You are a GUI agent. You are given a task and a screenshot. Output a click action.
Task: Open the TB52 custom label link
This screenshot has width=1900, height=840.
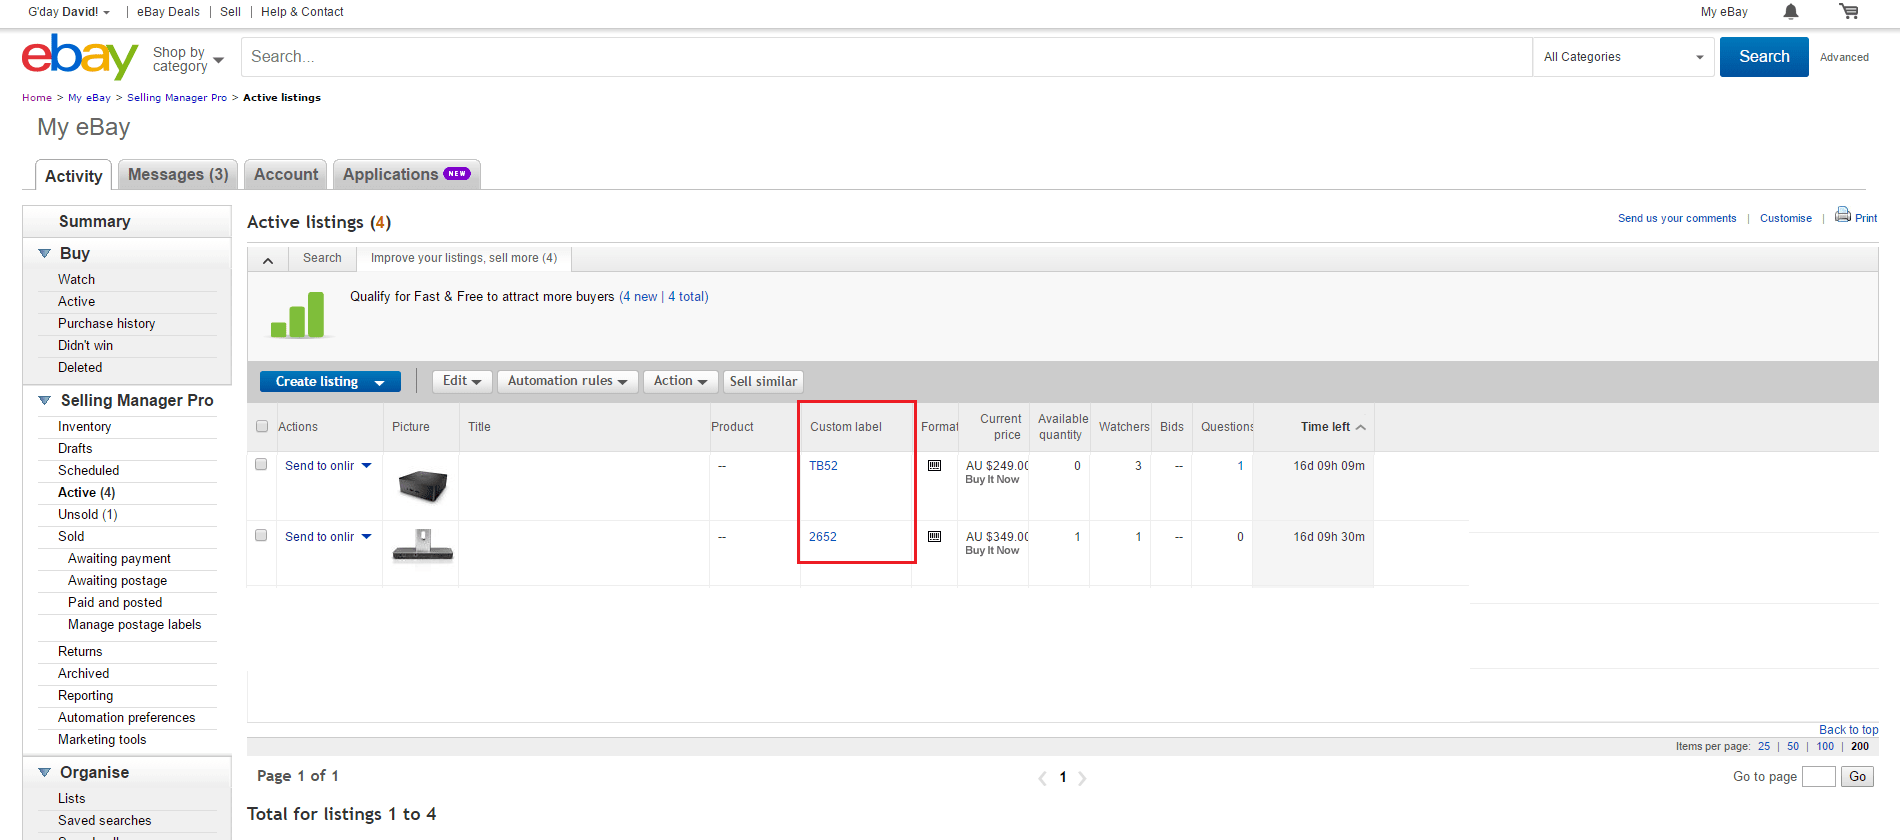[823, 466]
